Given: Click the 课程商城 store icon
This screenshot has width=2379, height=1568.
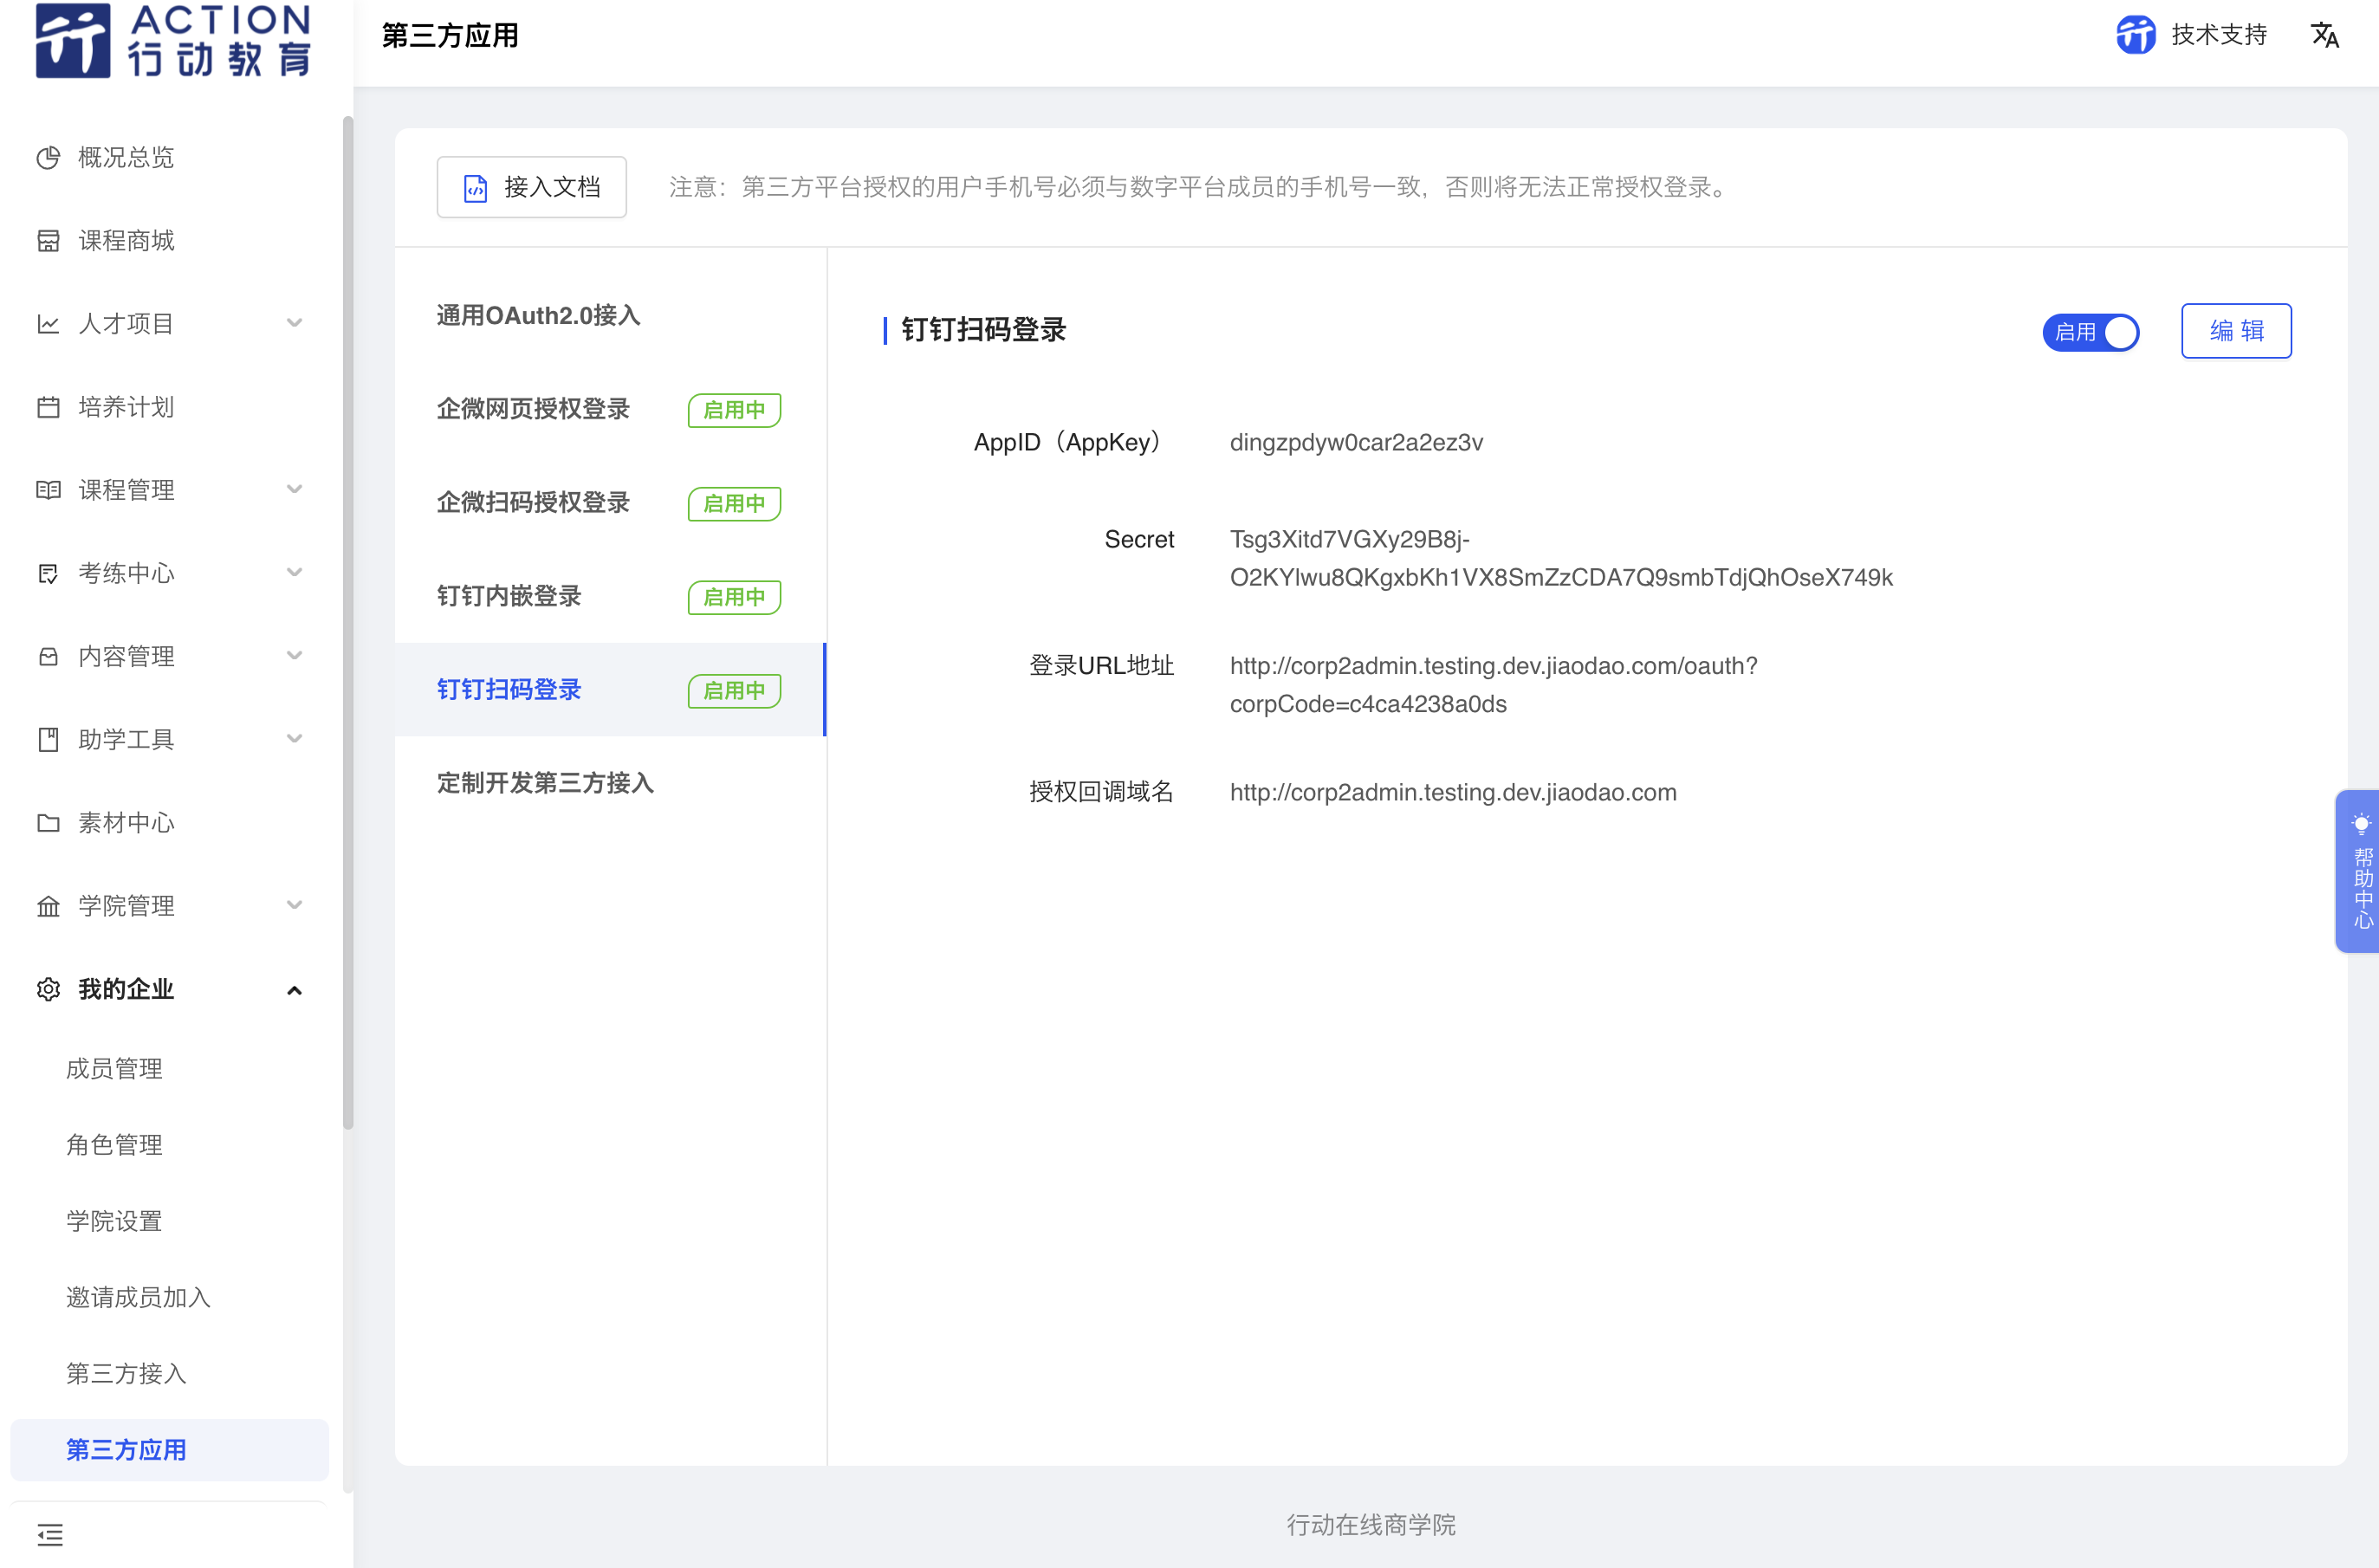Looking at the screenshot, I should tap(48, 241).
